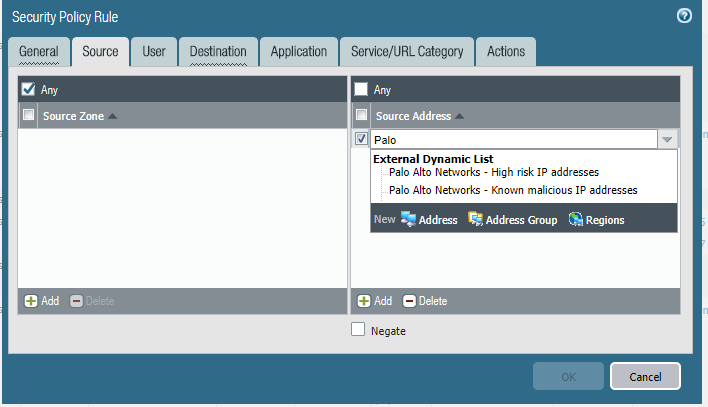
Task: Choose Known malicious IP addresses list
Action: 512,190
